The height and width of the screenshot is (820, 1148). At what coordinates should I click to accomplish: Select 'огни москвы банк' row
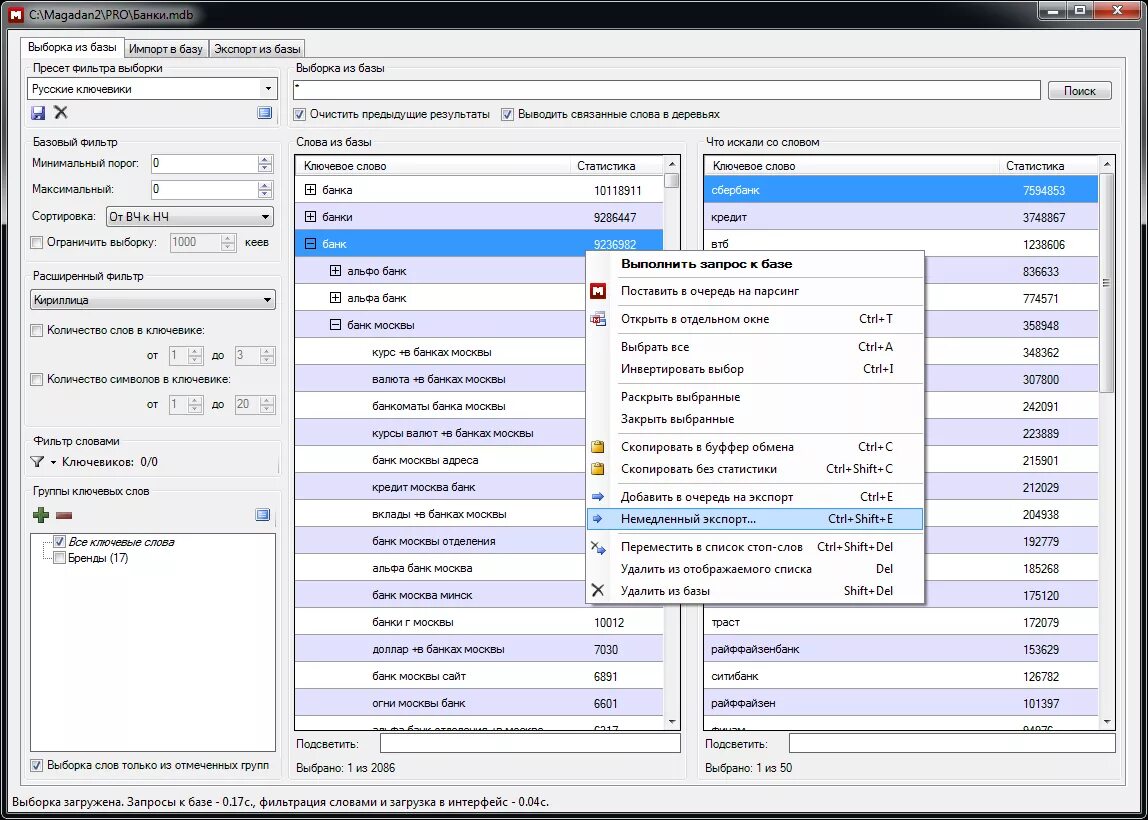point(479,704)
